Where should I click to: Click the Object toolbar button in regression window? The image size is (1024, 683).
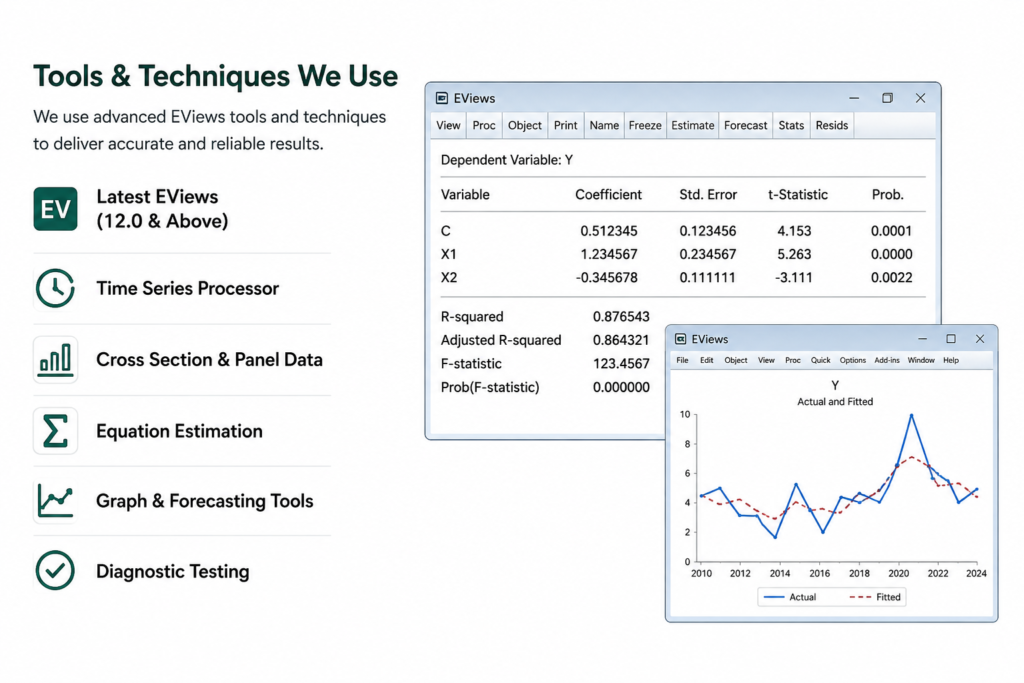click(x=525, y=125)
